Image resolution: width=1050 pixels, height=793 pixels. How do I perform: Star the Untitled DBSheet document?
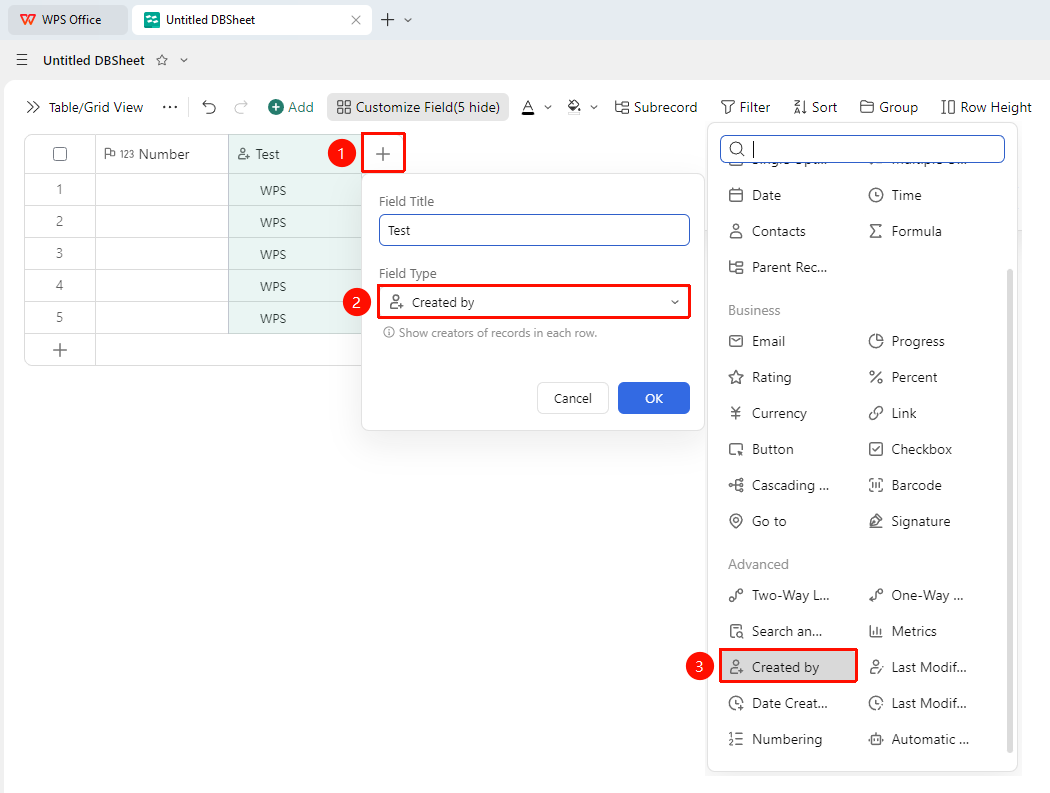[162, 60]
